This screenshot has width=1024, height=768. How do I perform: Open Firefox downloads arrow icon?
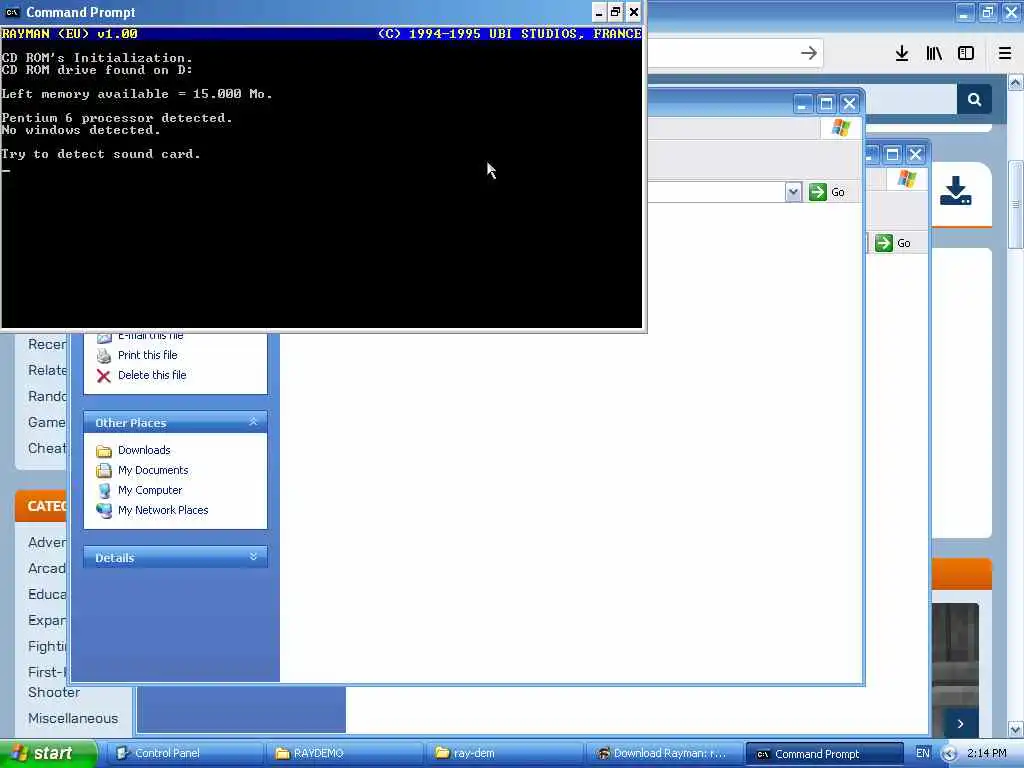[902, 54]
